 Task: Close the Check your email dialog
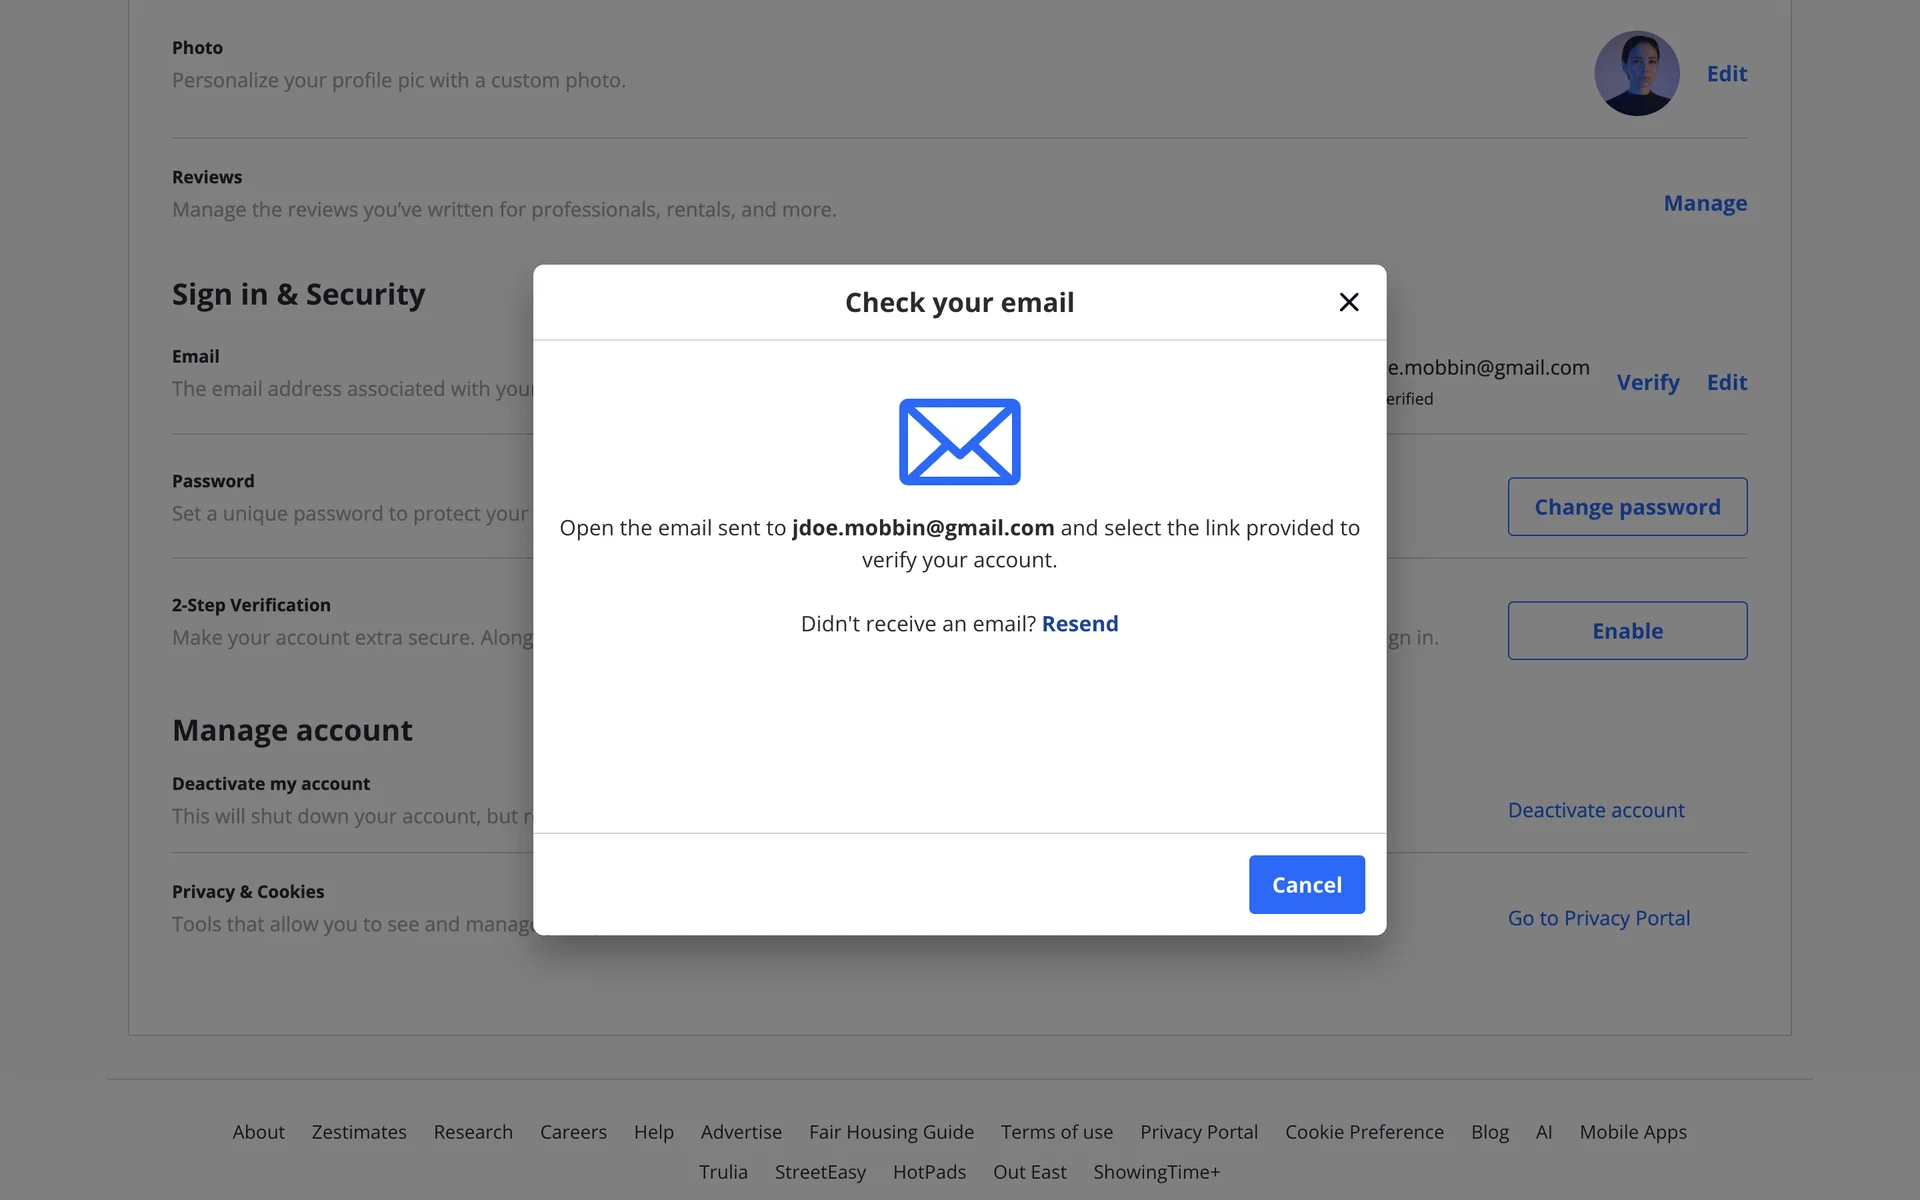[x=1348, y=302]
